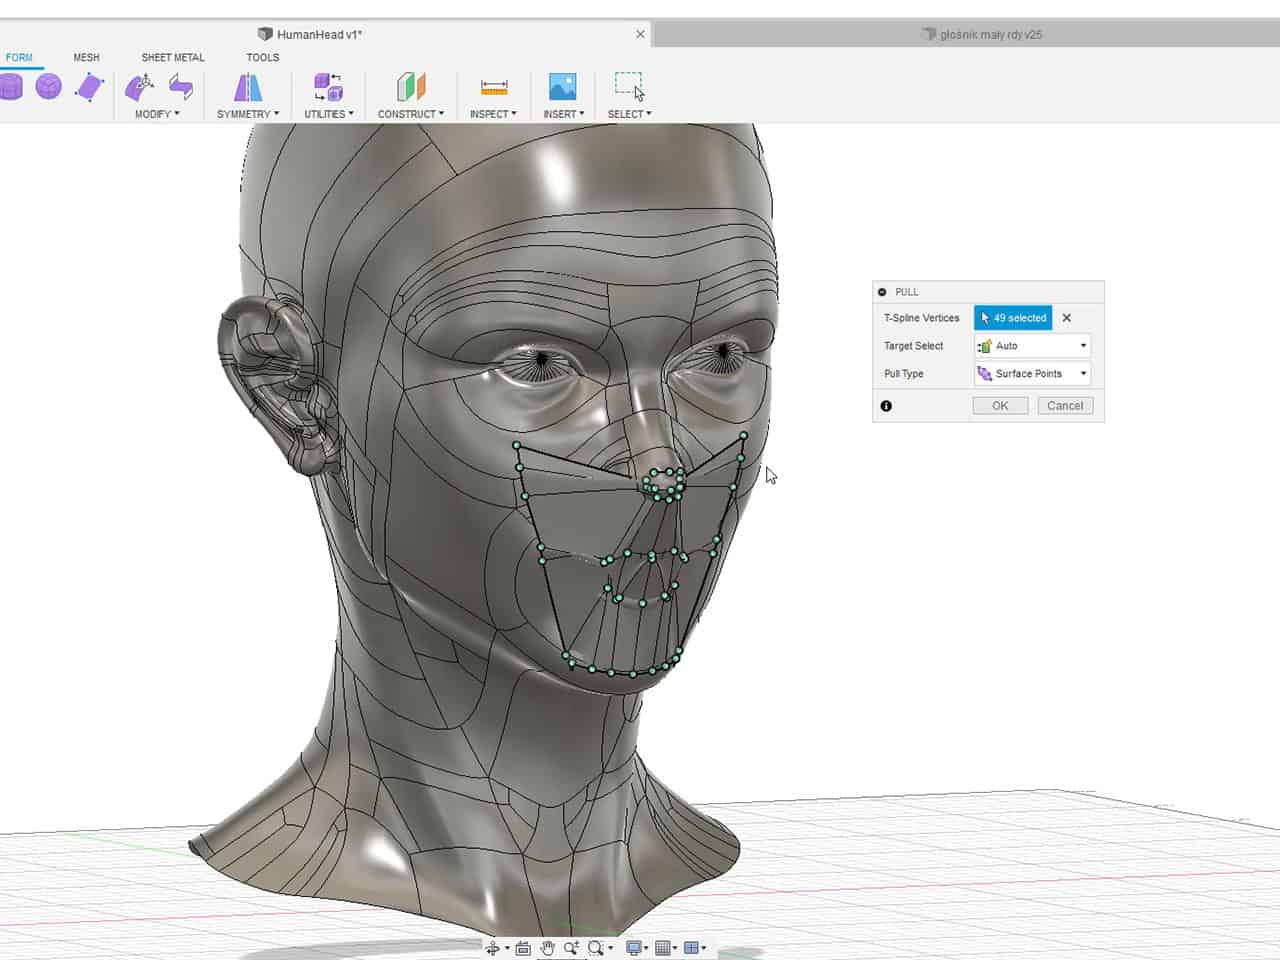Click the Zoom tool in navigation bar
Image resolution: width=1280 pixels, height=960 pixels.
571,947
